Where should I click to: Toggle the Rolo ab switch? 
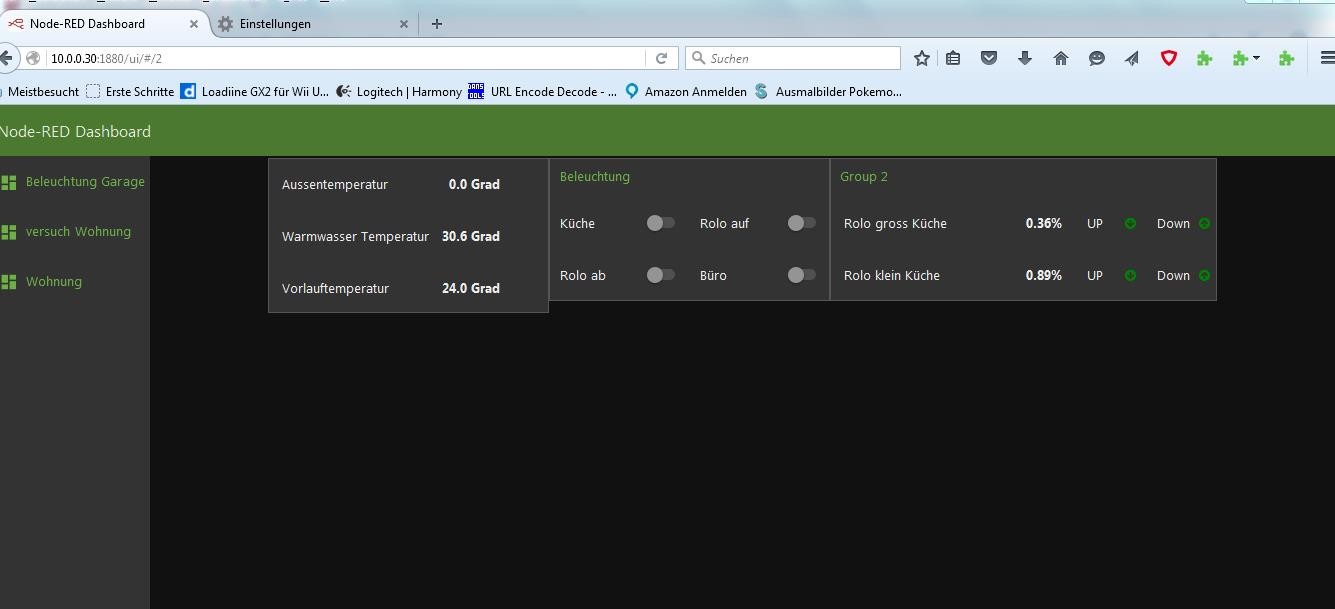click(x=660, y=275)
